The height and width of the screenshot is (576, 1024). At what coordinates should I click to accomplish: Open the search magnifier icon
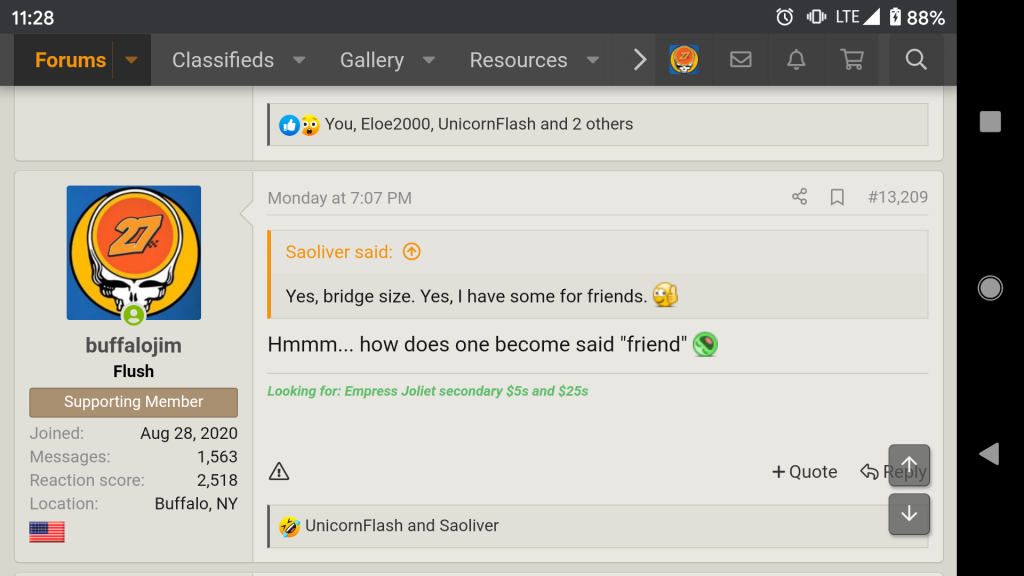916,59
